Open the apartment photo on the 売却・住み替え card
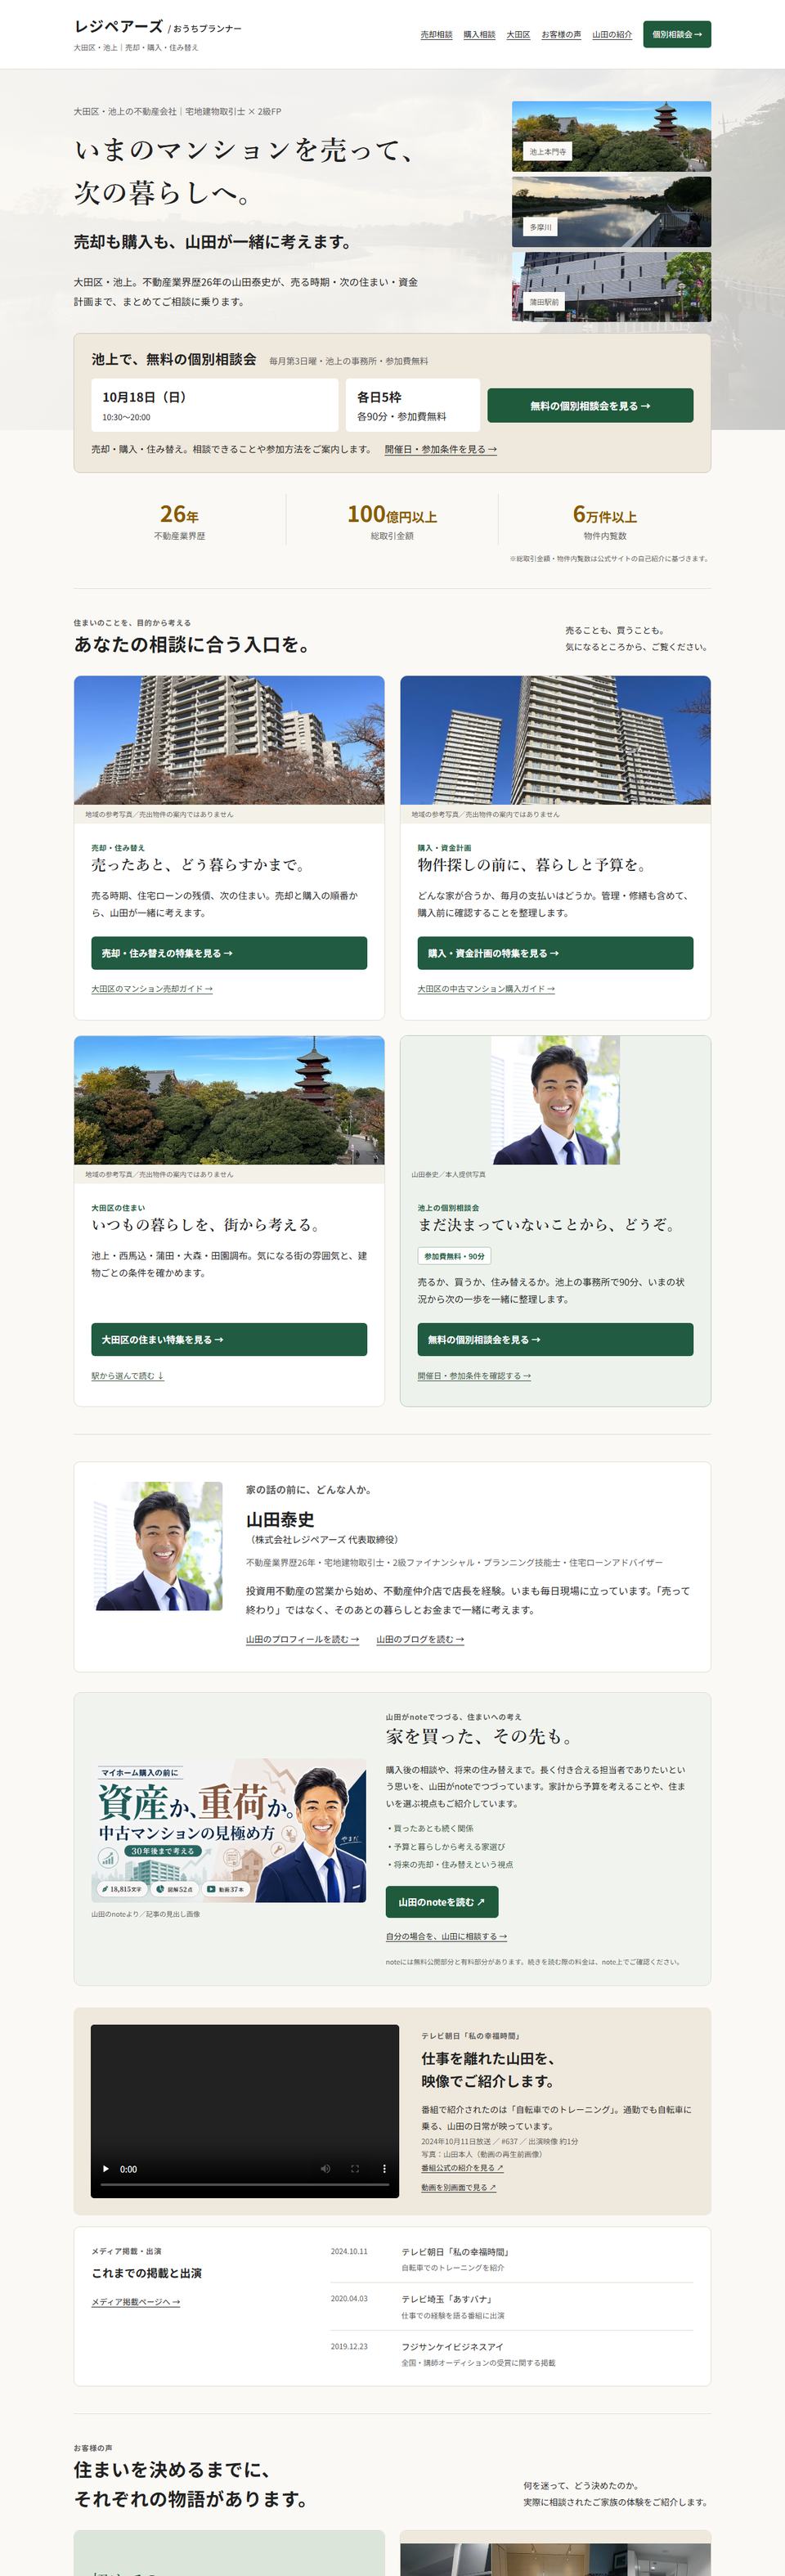Image resolution: width=785 pixels, height=2576 pixels. coord(229,740)
